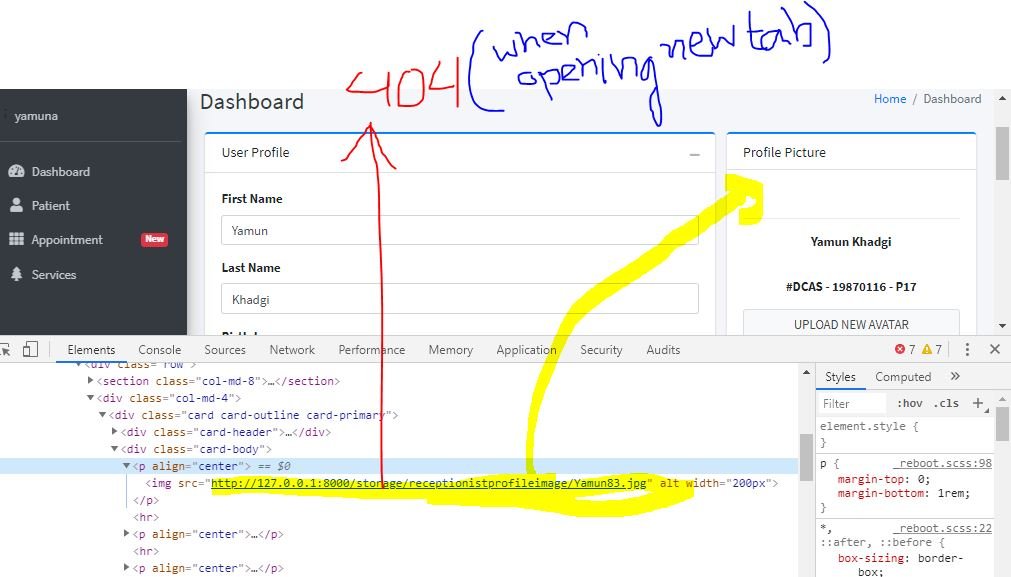Open the DevTools three-dot menu
1011x577 pixels.
(967, 349)
